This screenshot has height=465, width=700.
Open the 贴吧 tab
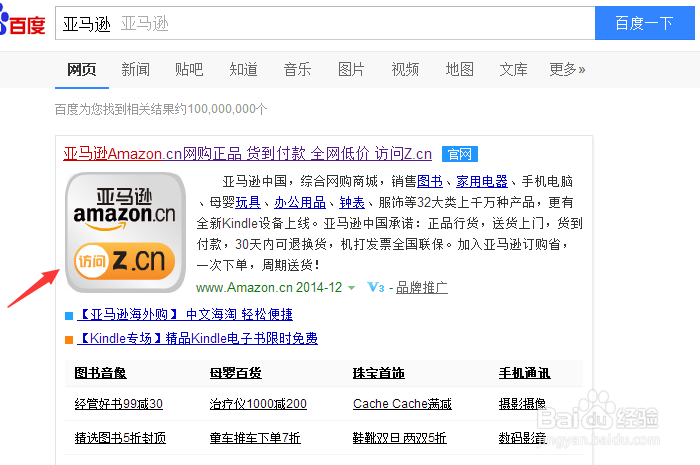coord(189,70)
